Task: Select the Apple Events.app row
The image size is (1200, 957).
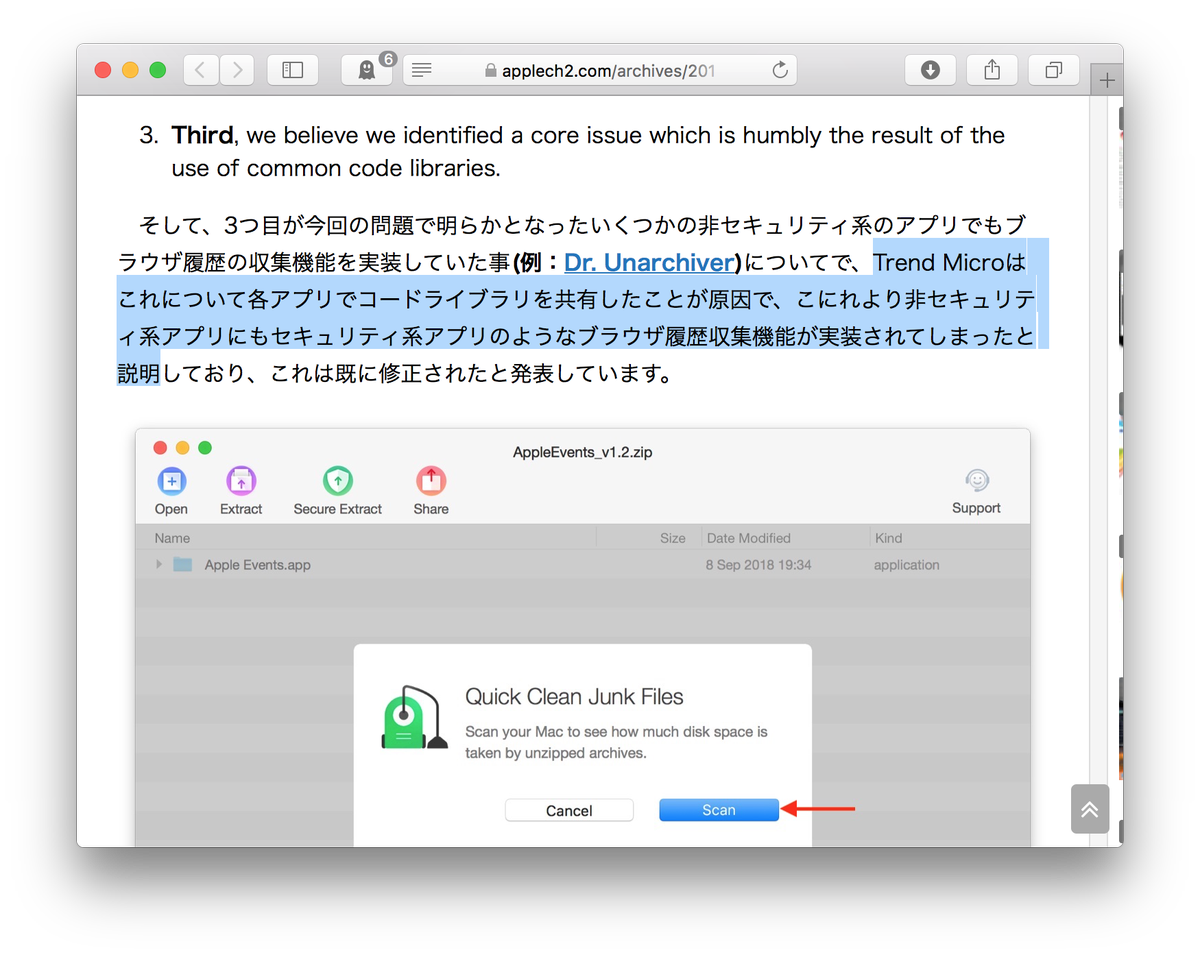Action: tap(582, 565)
